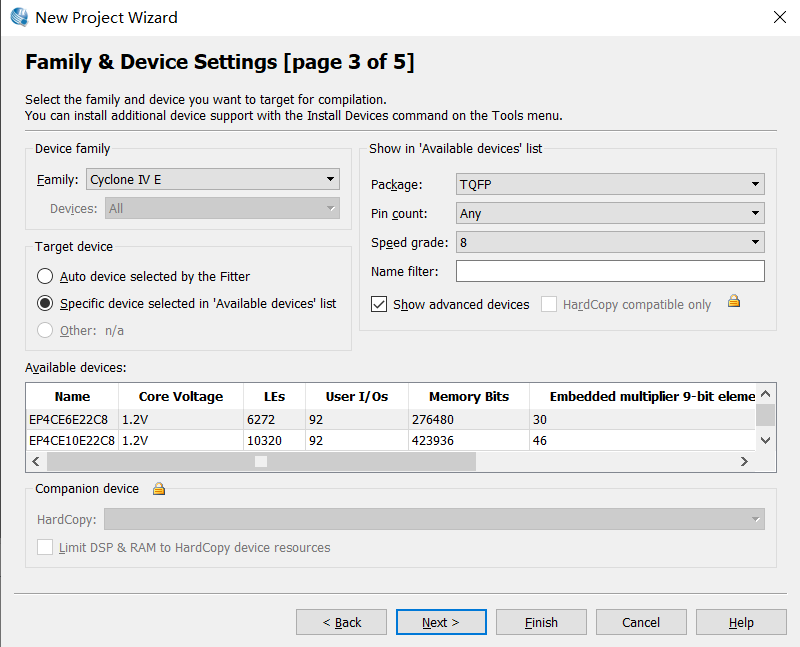
Task: Select the EP4CE6E22C8 device row
Action: [x=72, y=419]
